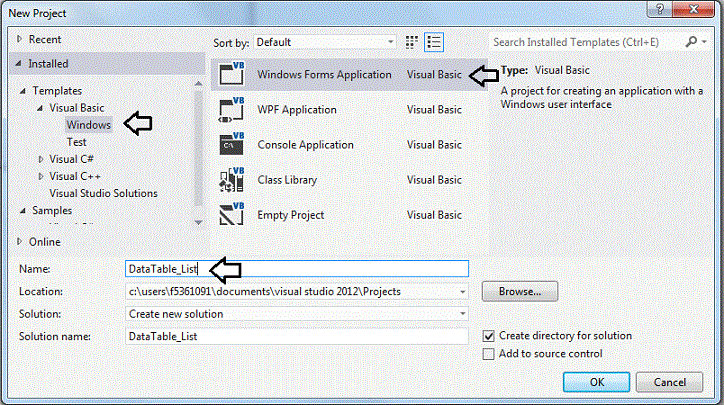Select Visual Studio Solutions tree item
The height and width of the screenshot is (405, 724).
pyautogui.click(x=103, y=193)
